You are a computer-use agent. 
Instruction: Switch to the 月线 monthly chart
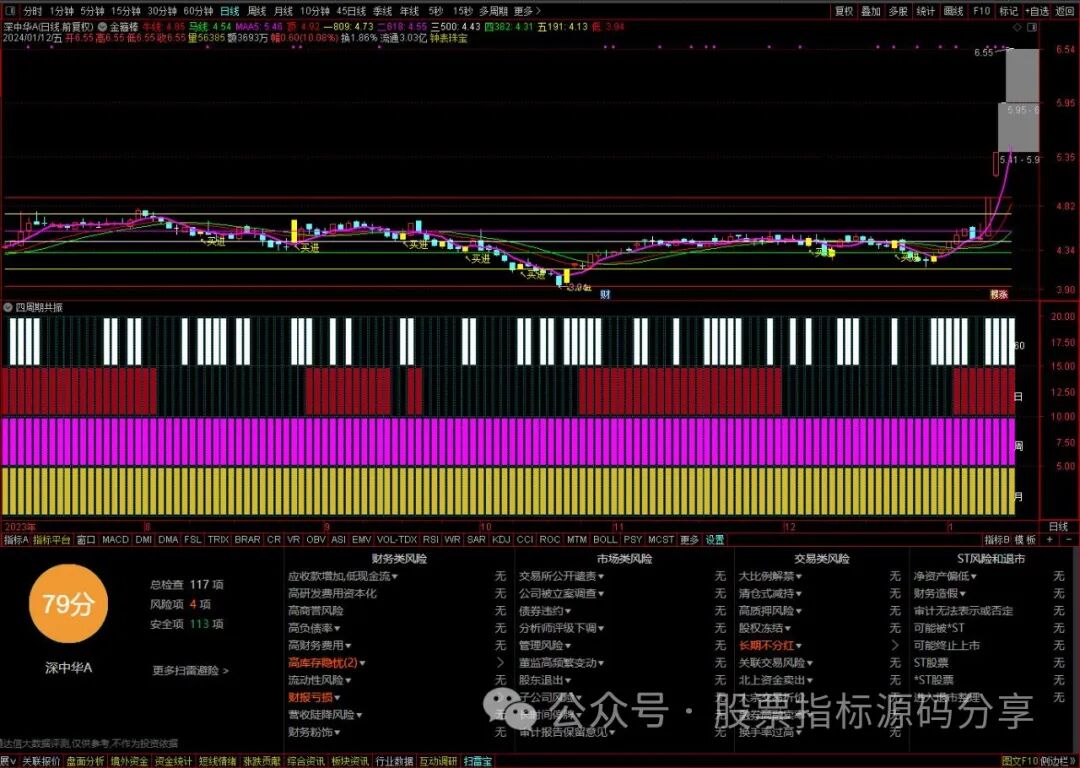click(x=283, y=11)
